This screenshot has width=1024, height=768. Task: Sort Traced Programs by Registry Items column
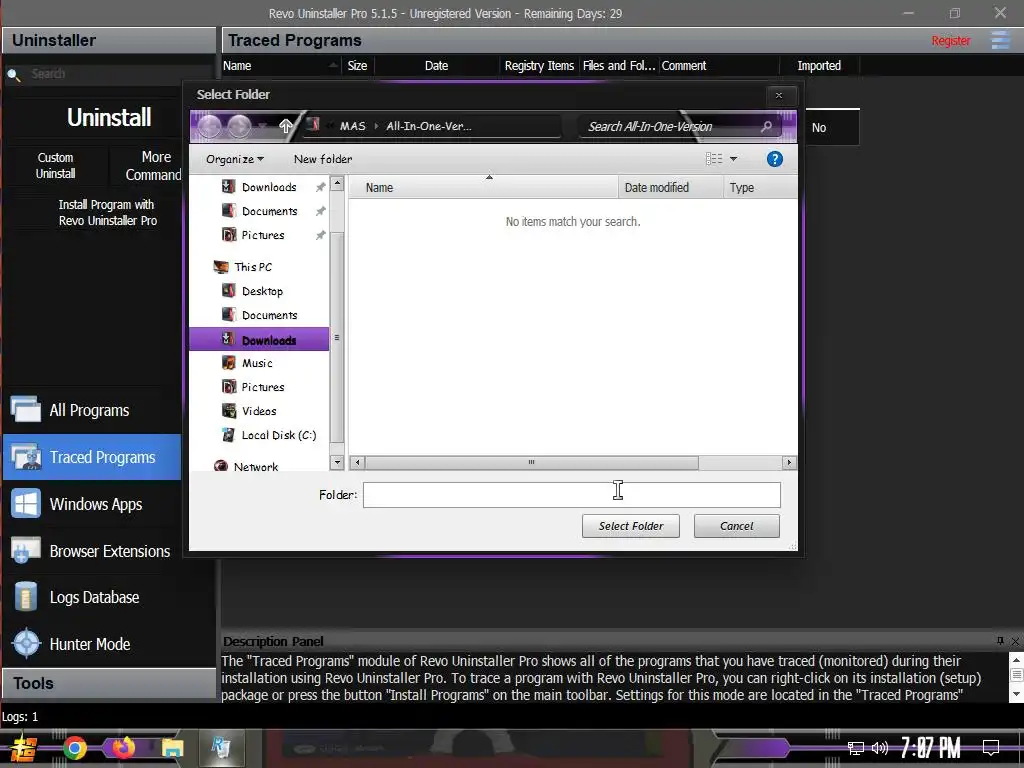click(539, 65)
